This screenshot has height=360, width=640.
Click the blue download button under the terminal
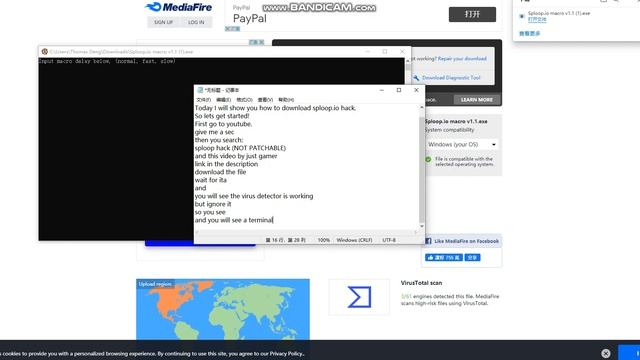(x=200, y=243)
